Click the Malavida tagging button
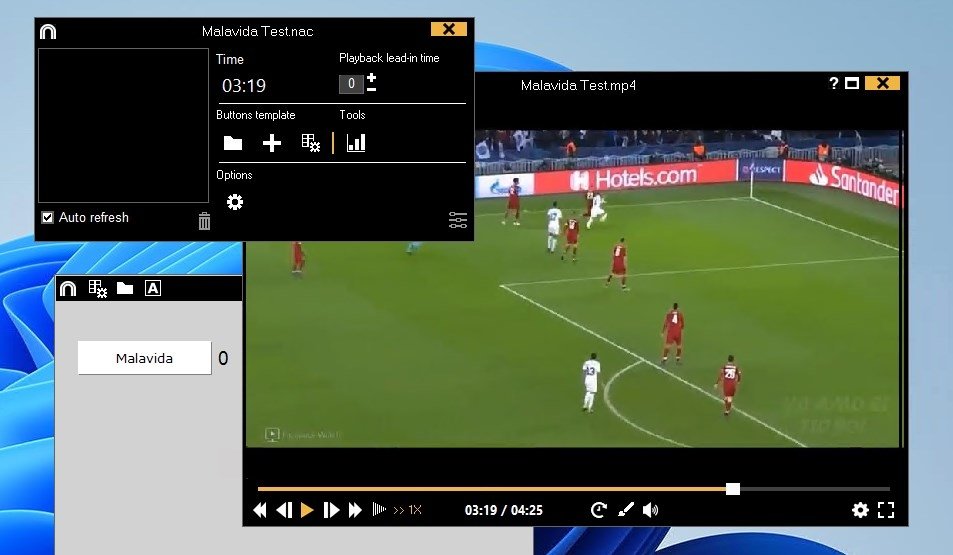 tap(145, 358)
